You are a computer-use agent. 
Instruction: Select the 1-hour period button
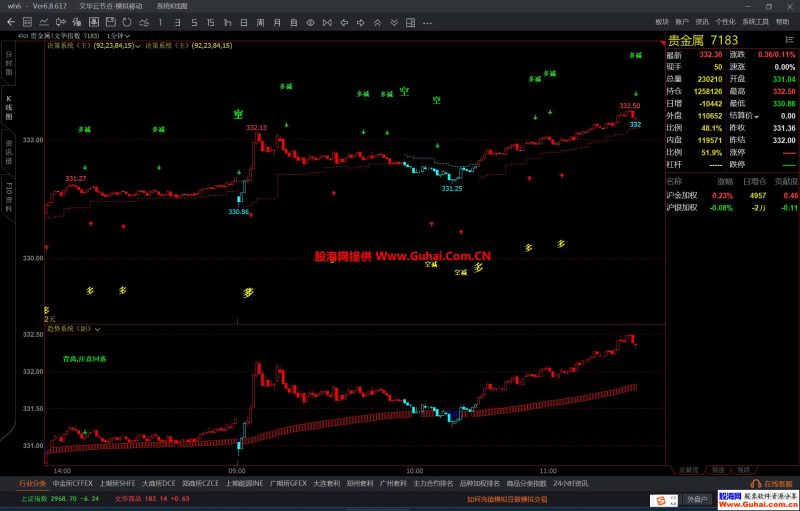click(227, 22)
